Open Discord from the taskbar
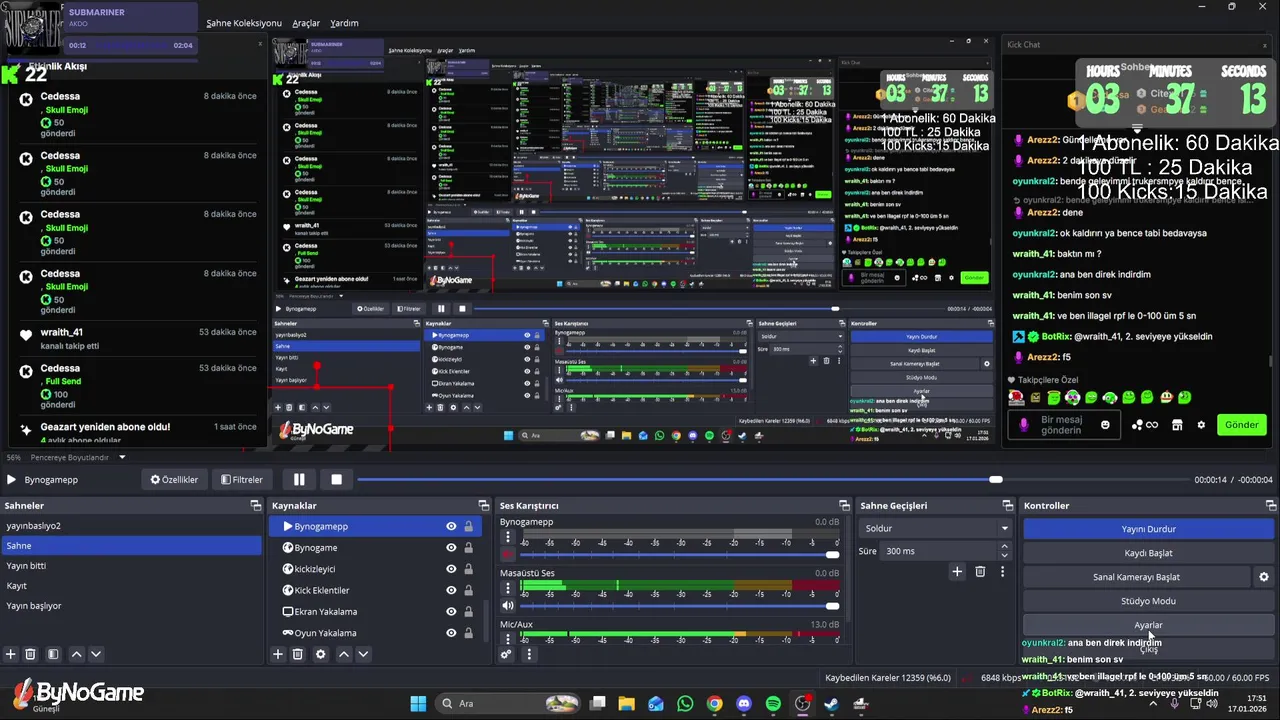 click(743, 704)
